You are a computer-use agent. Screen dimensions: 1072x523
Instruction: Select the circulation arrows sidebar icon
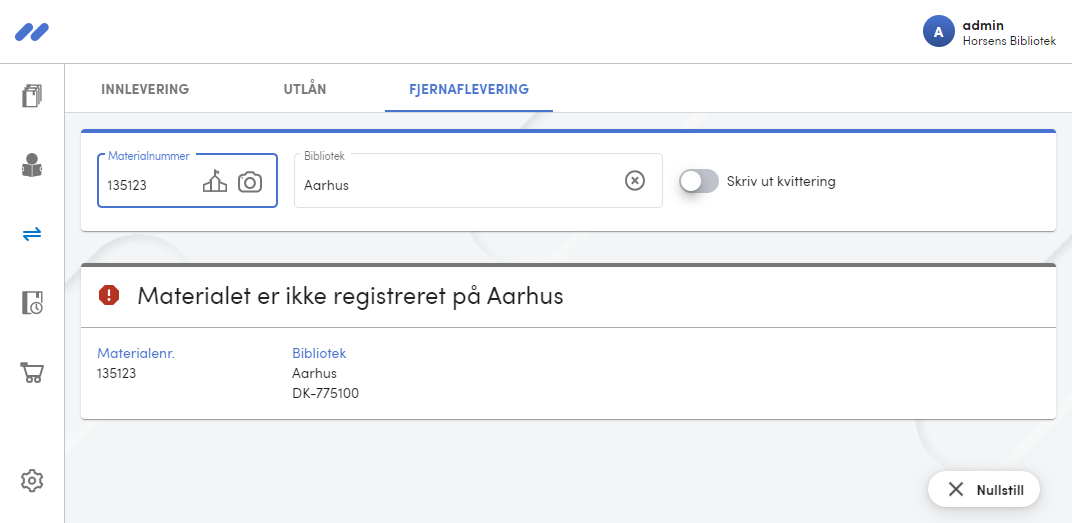click(32, 234)
